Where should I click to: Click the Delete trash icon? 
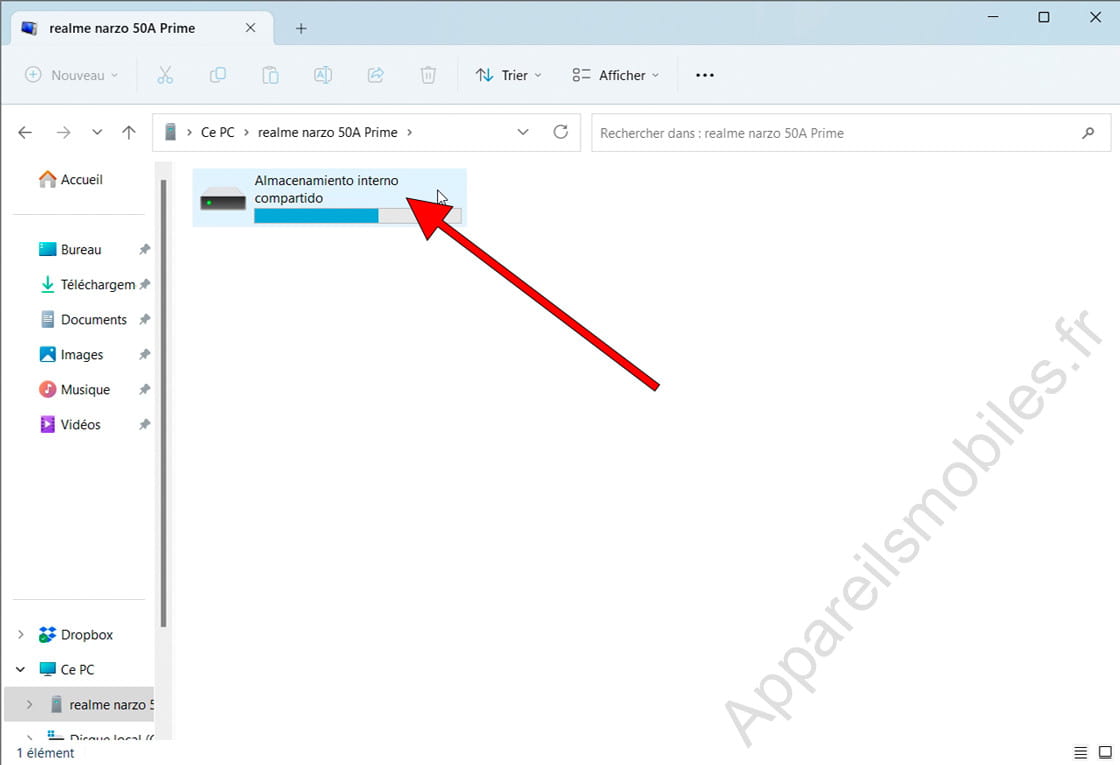[428, 75]
